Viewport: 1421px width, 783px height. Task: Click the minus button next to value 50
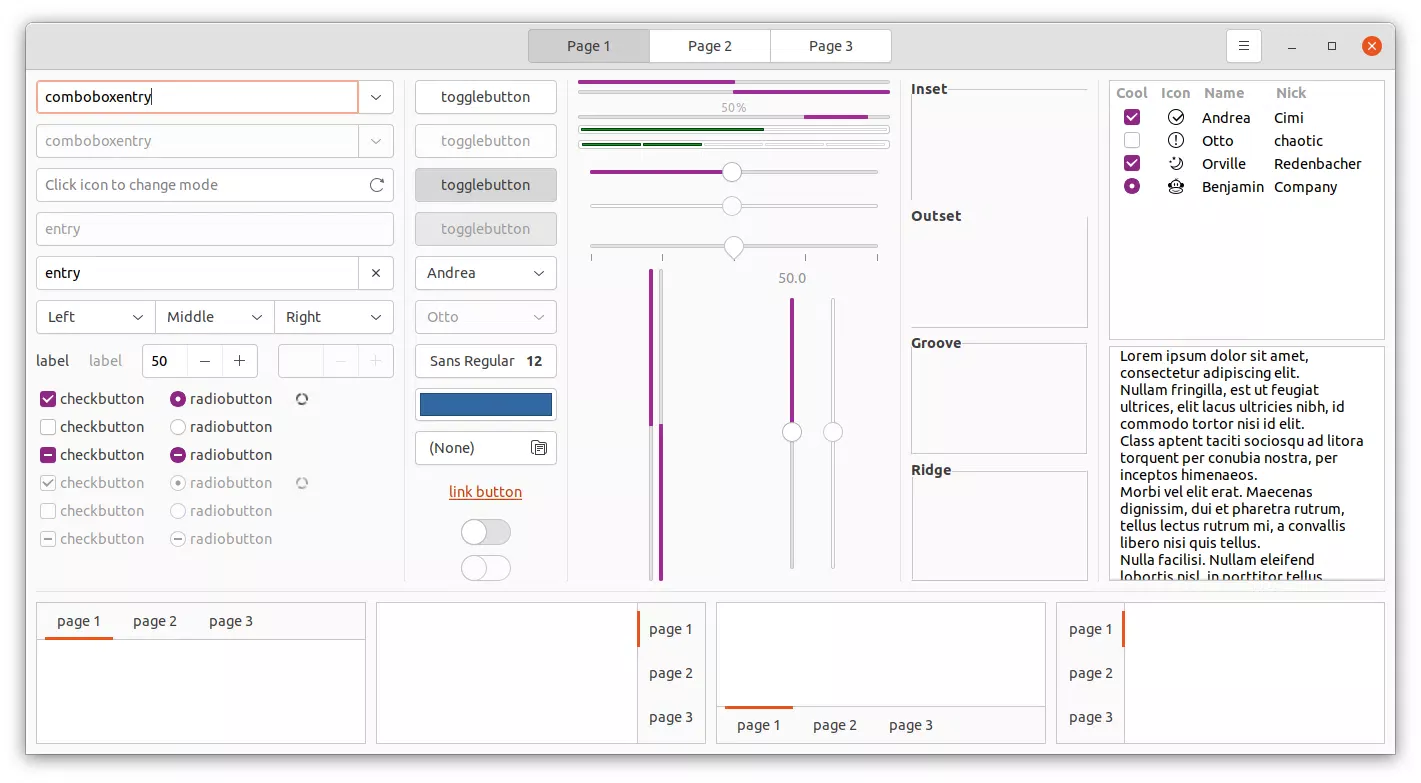(x=204, y=361)
